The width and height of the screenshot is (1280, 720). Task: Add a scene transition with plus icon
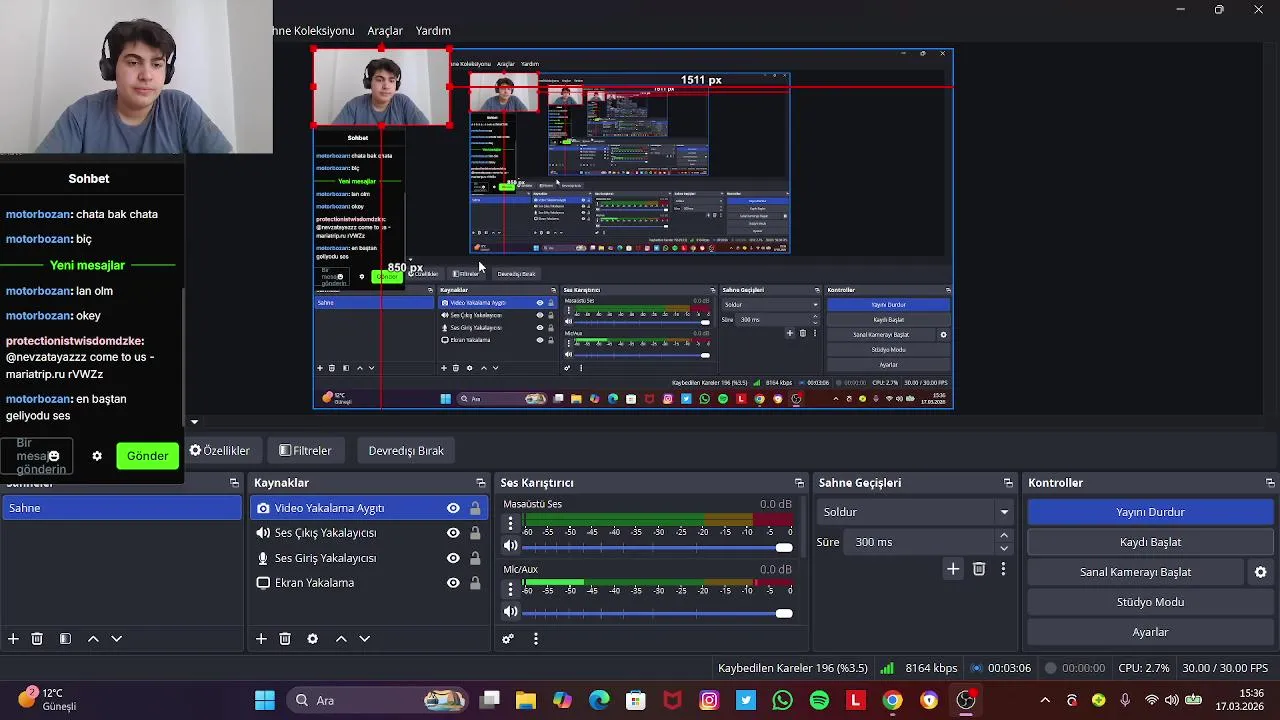(953, 569)
